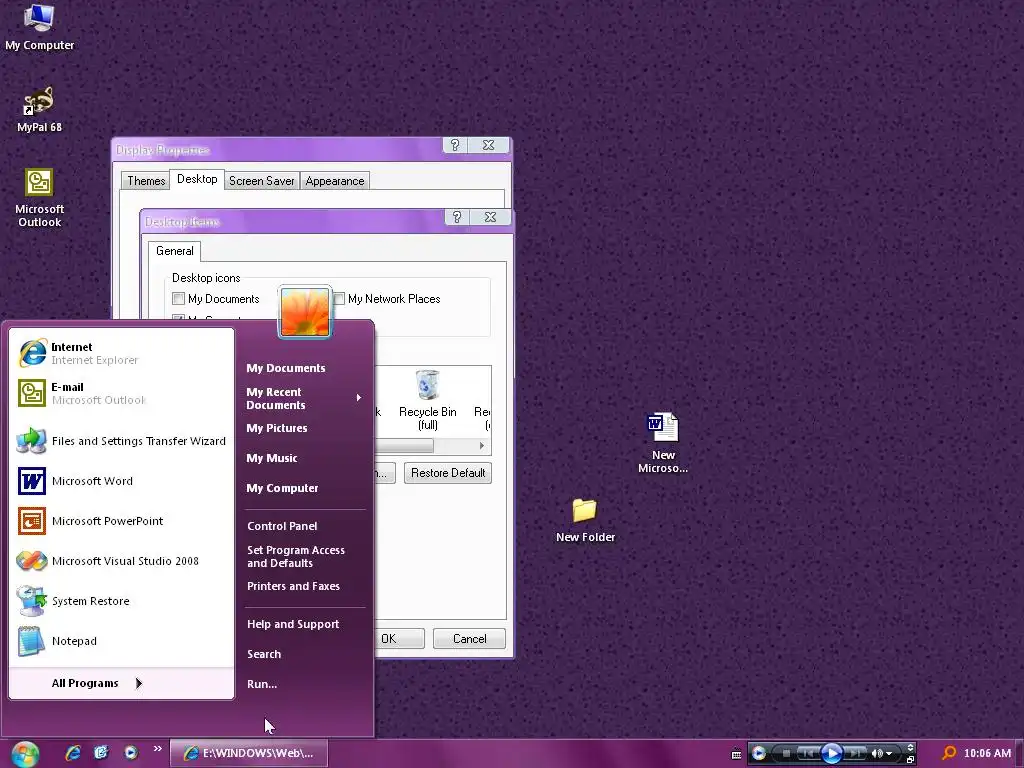This screenshot has width=1024, height=768.
Task: Expand My Recent Documents submenu arrow
Action: [x=359, y=398]
